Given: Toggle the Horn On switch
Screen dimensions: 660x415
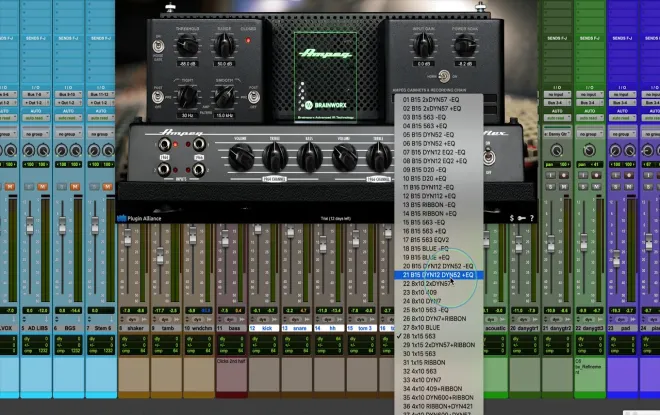Looking at the screenshot, I should 444,77.
